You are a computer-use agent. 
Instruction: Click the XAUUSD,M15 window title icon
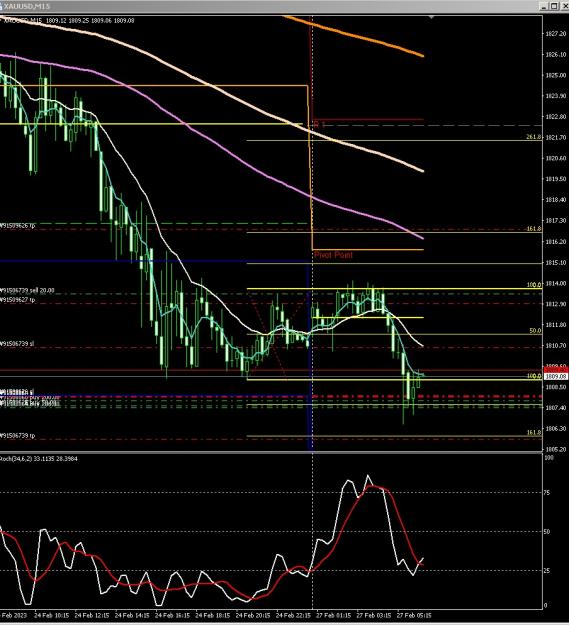1,6
